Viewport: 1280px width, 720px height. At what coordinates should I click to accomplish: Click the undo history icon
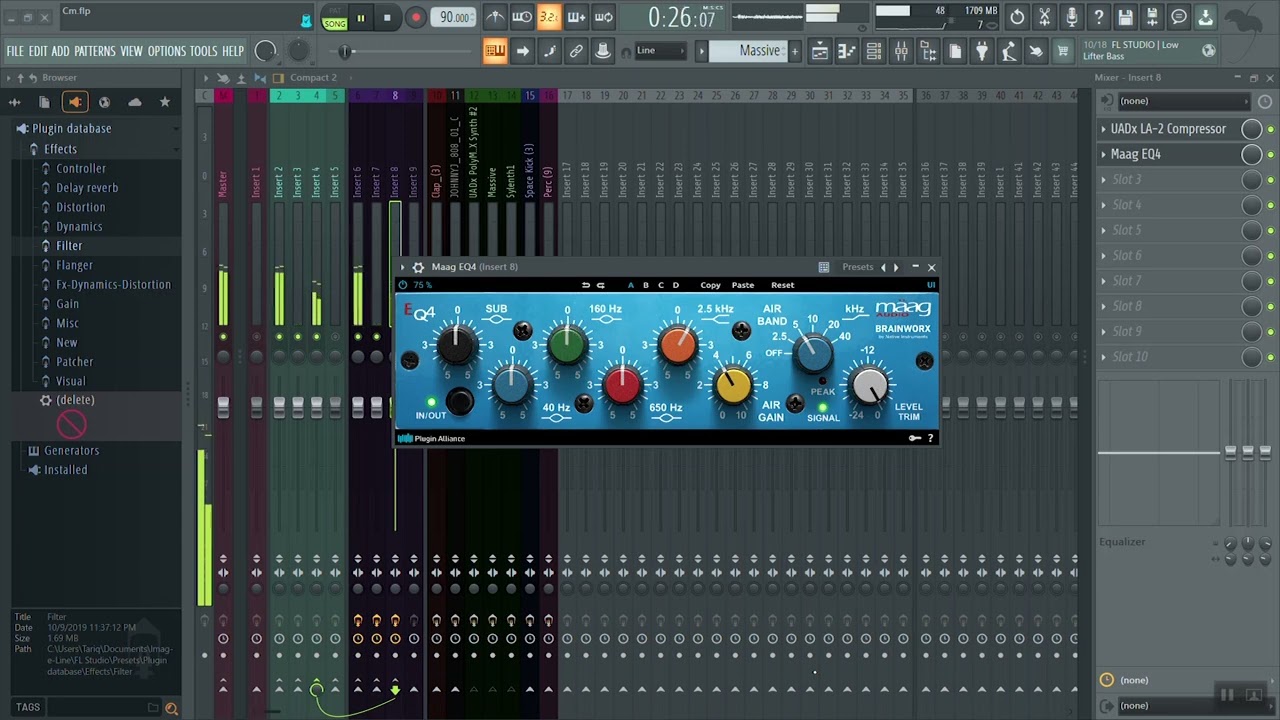coord(1017,17)
